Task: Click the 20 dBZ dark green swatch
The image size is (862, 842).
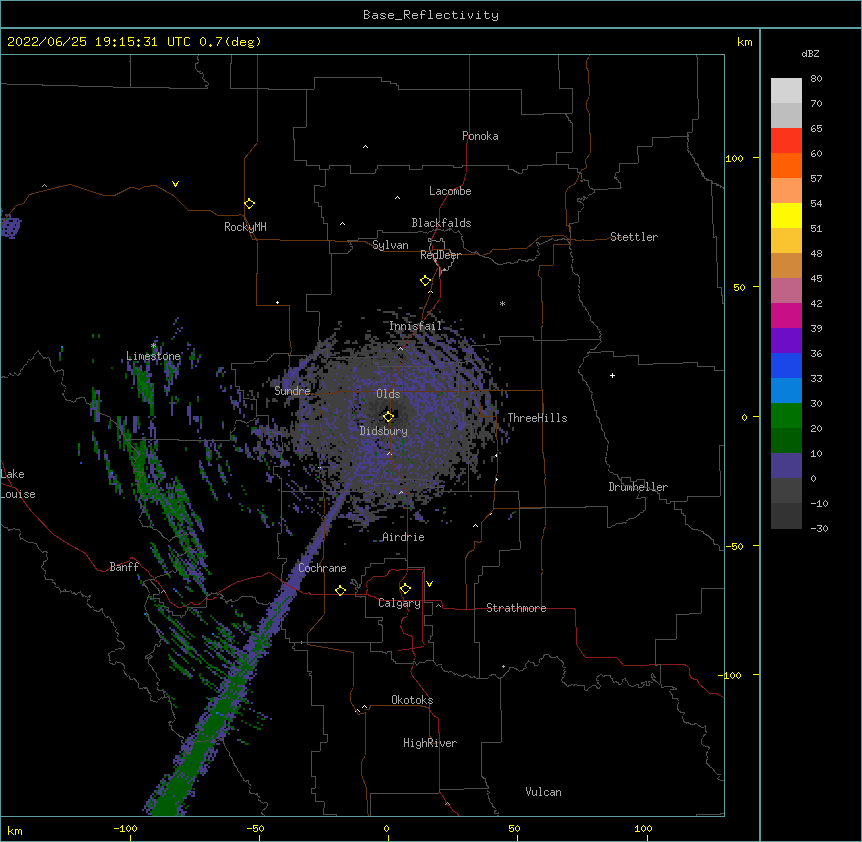Action: coord(786,440)
